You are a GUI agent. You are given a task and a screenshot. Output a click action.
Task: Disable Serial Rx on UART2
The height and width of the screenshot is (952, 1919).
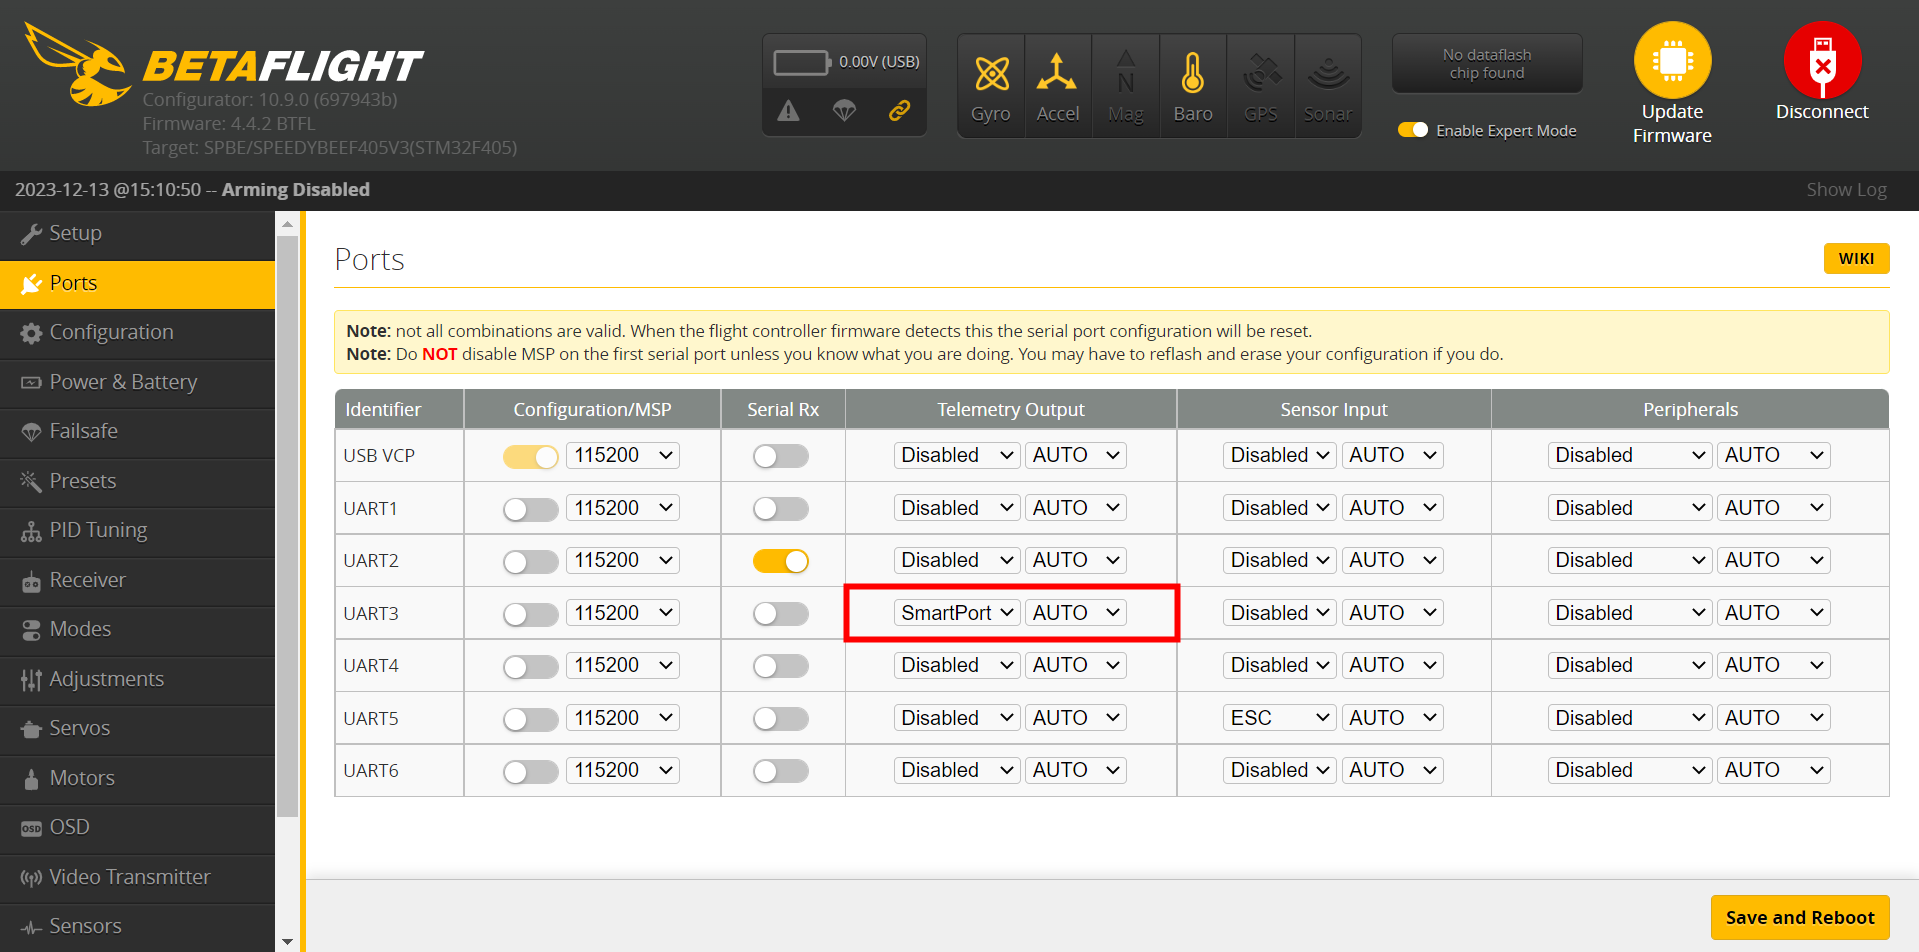point(781,562)
